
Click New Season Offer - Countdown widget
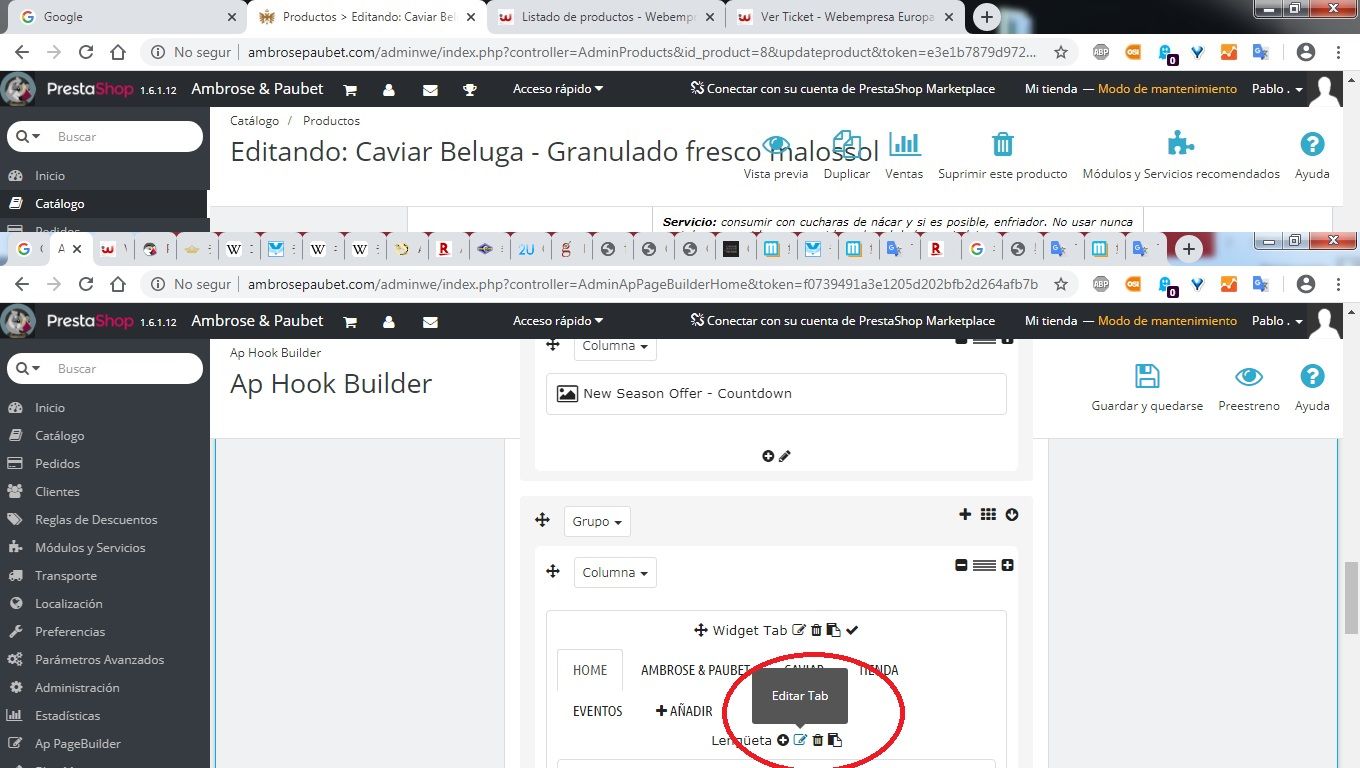coord(776,394)
